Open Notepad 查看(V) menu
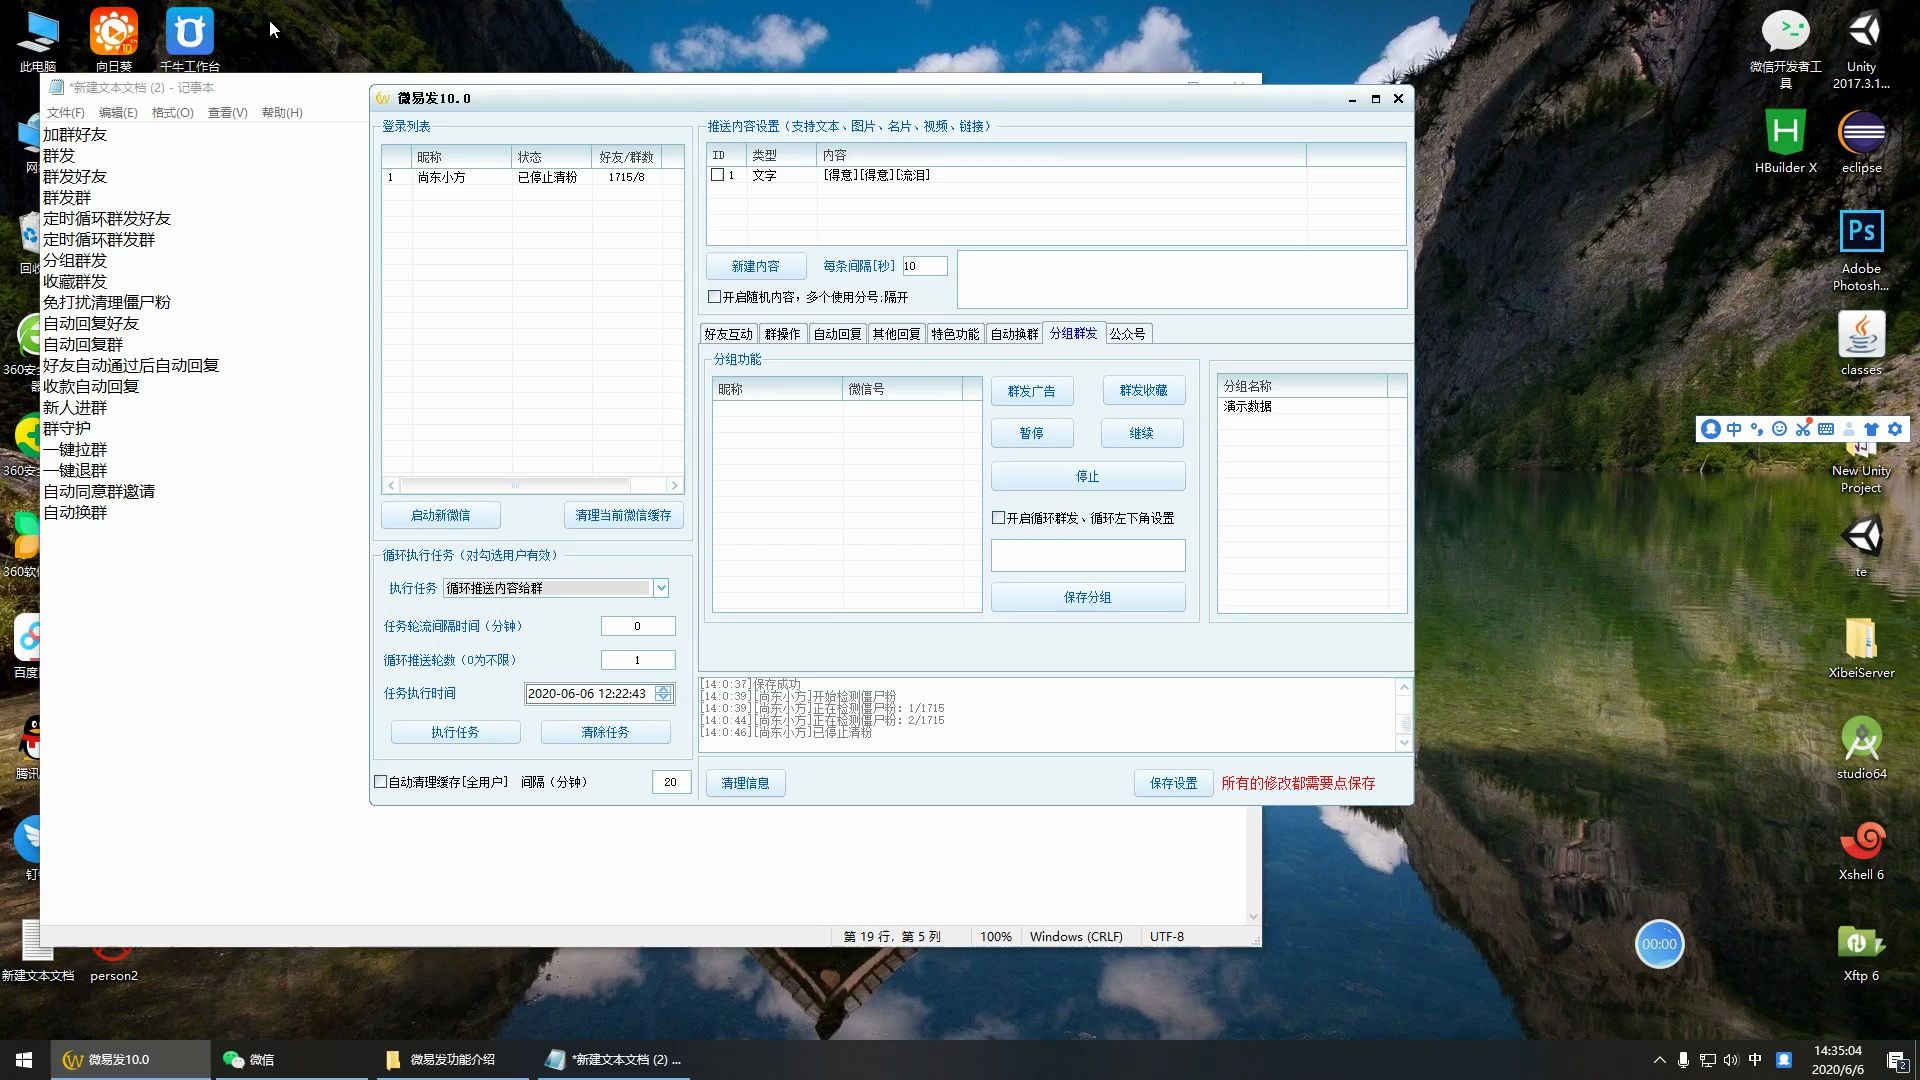 coord(228,113)
